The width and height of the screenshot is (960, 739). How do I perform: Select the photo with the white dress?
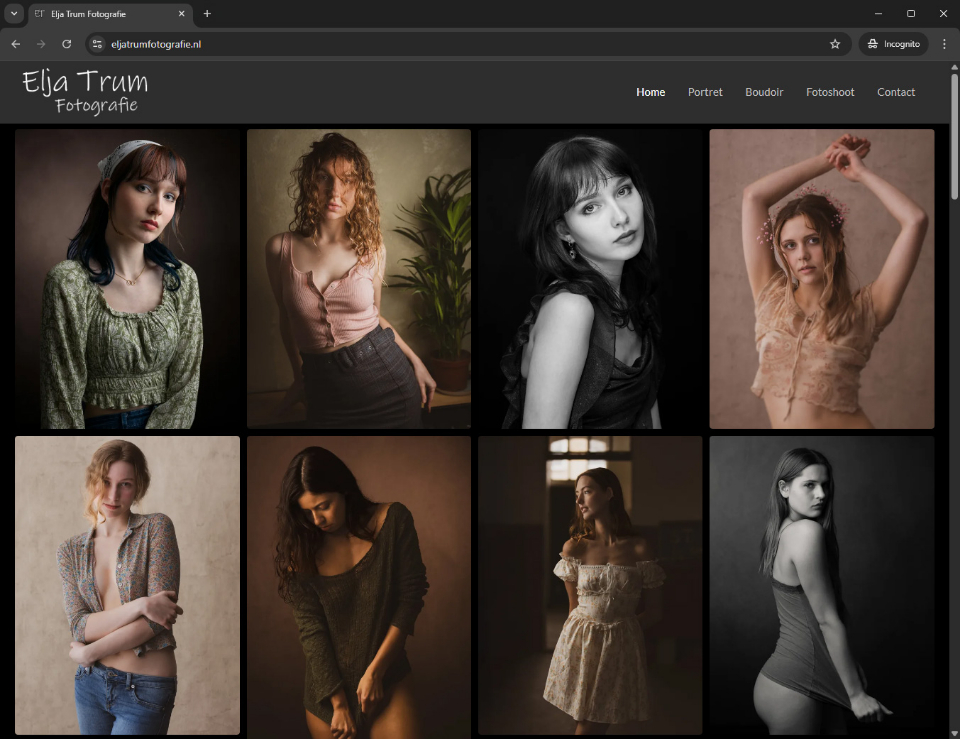590,585
